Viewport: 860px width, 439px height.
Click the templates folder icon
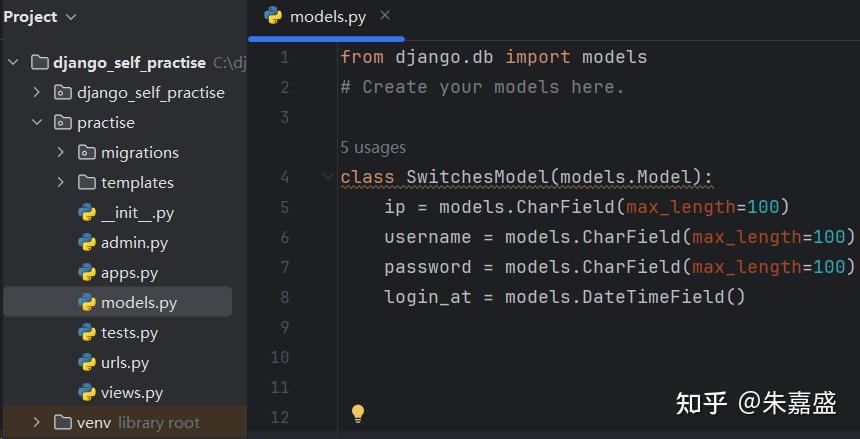pos(87,182)
